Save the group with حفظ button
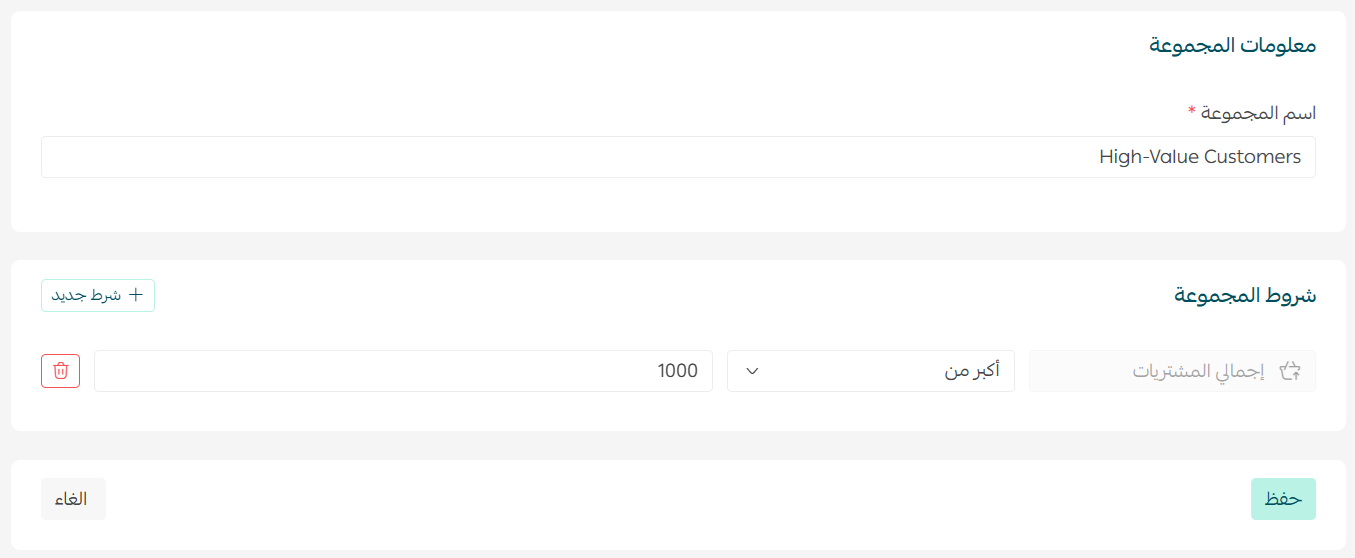The height and width of the screenshot is (558, 1355). [1283, 499]
